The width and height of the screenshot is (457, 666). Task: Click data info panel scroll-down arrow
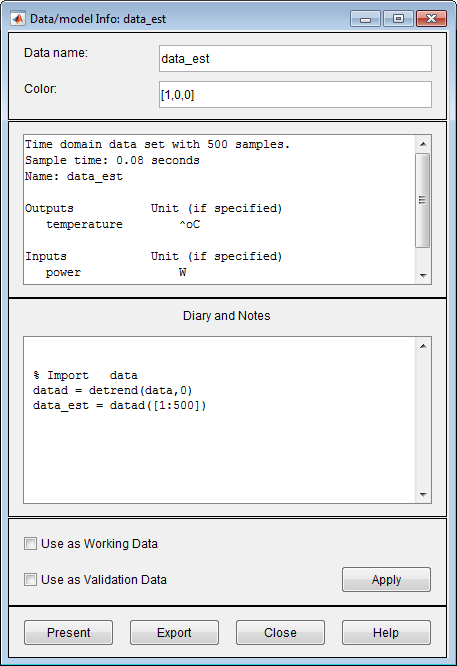423,276
